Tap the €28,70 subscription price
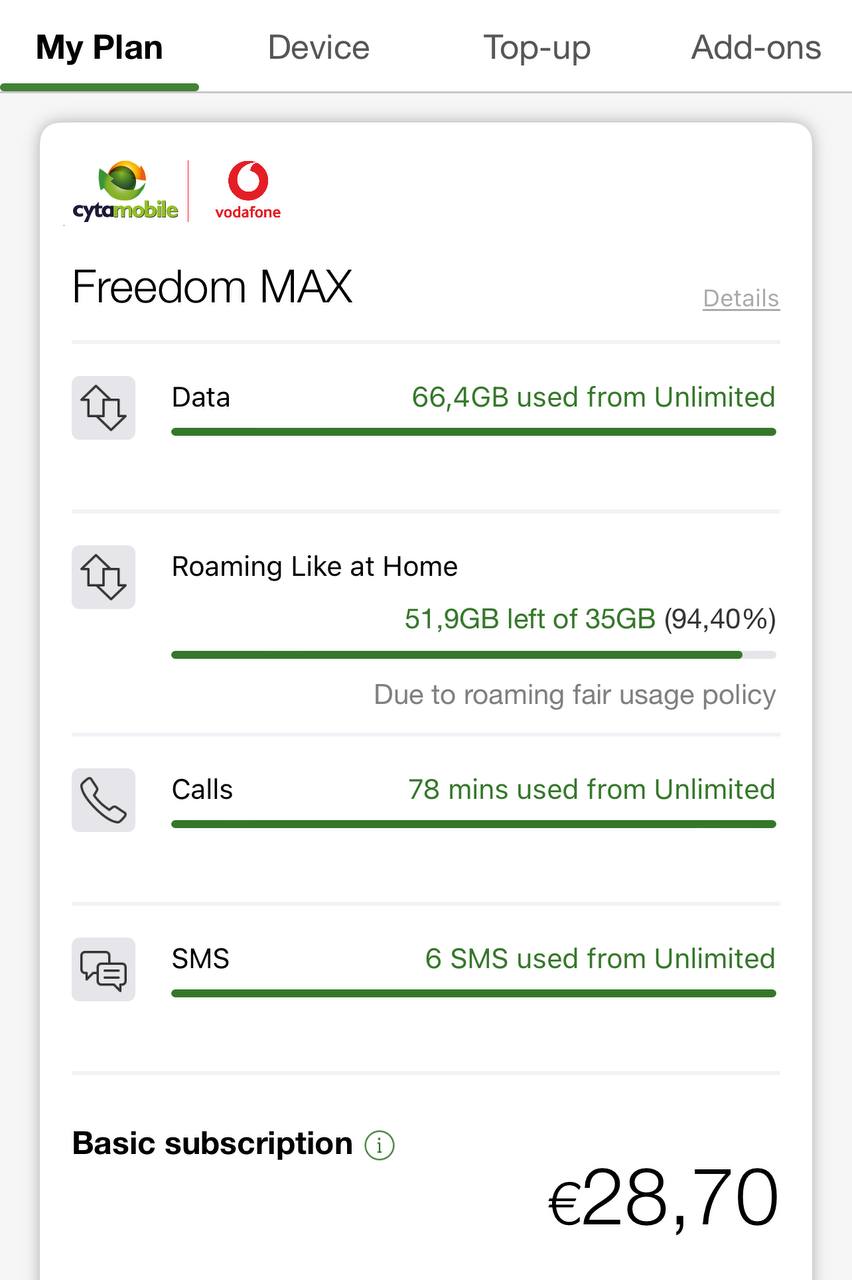Screen dimensions: 852x1280 tap(663, 1197)
